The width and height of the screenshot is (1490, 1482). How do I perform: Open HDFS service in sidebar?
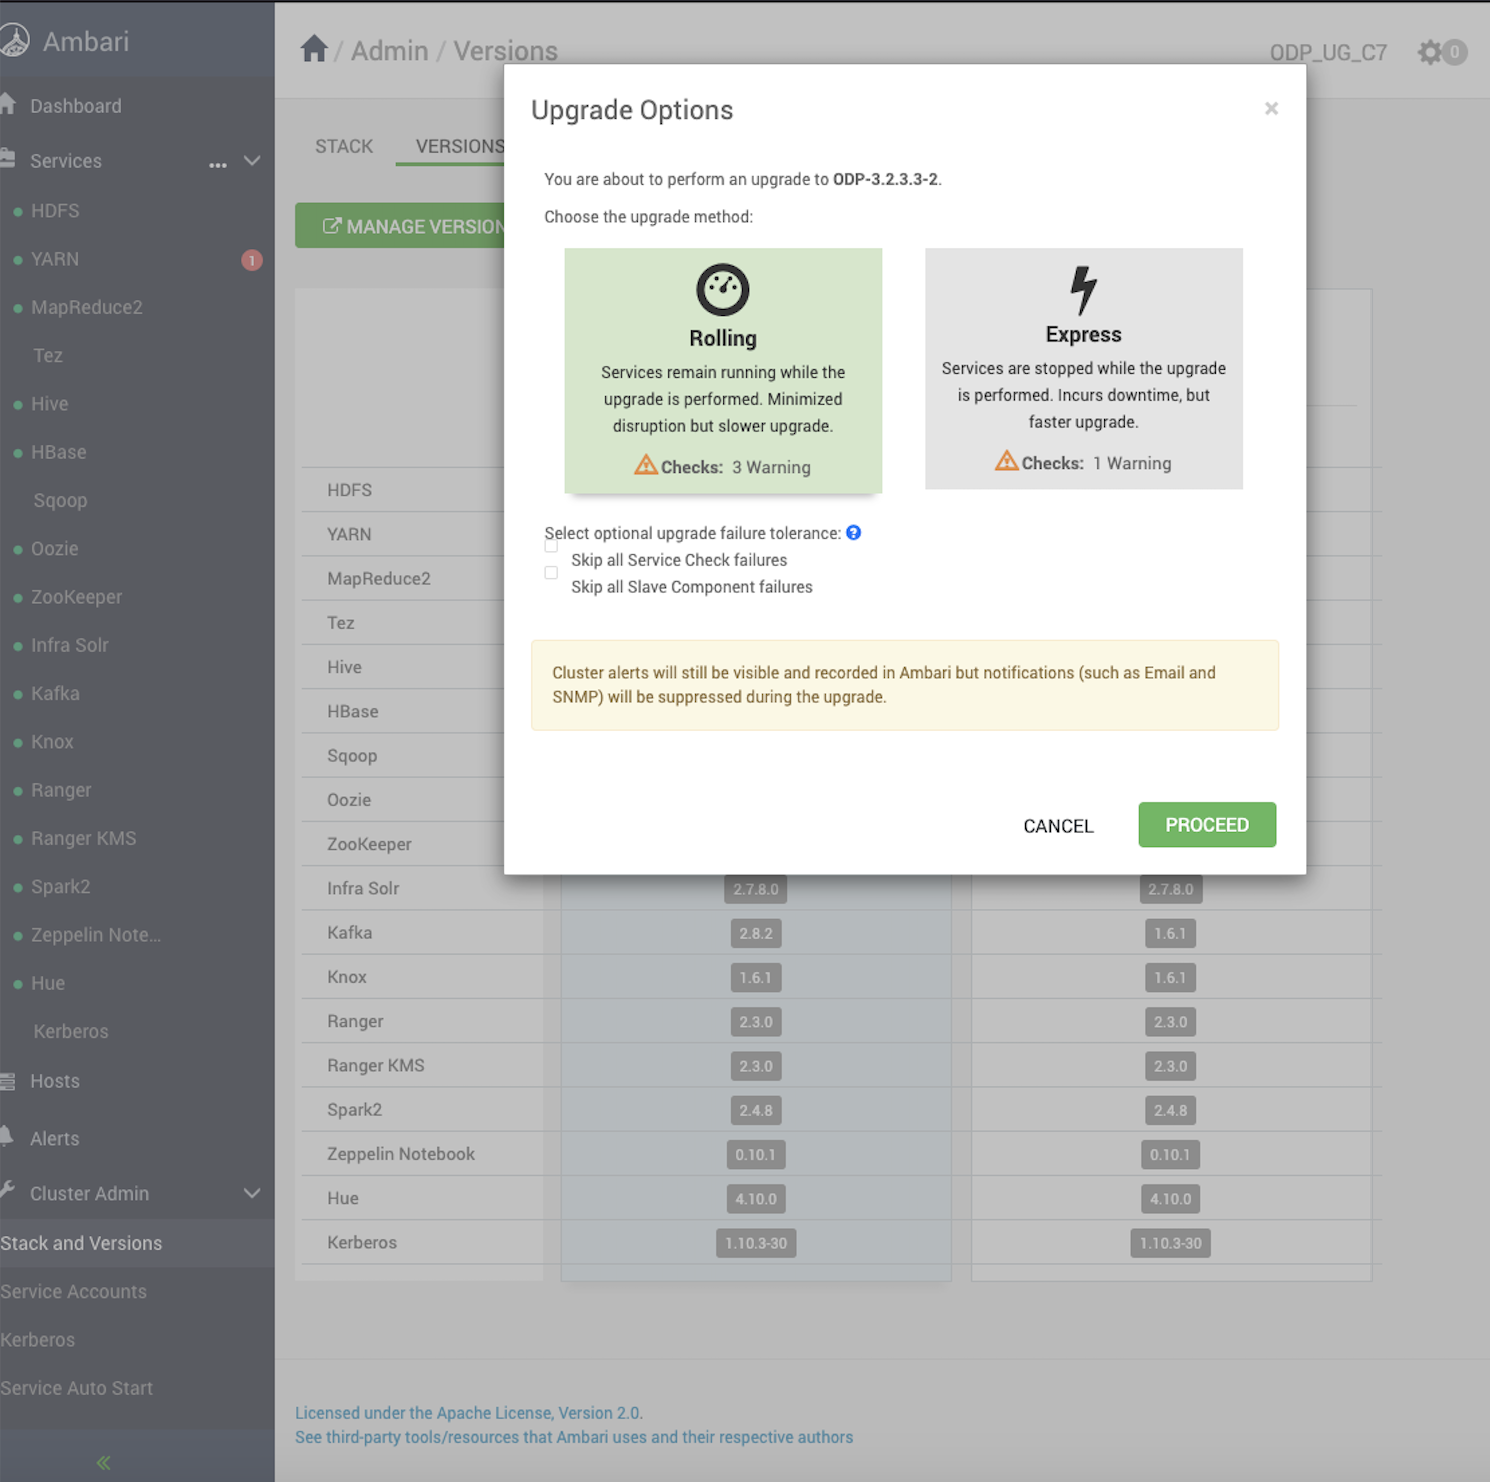click(x=55, y=211)
